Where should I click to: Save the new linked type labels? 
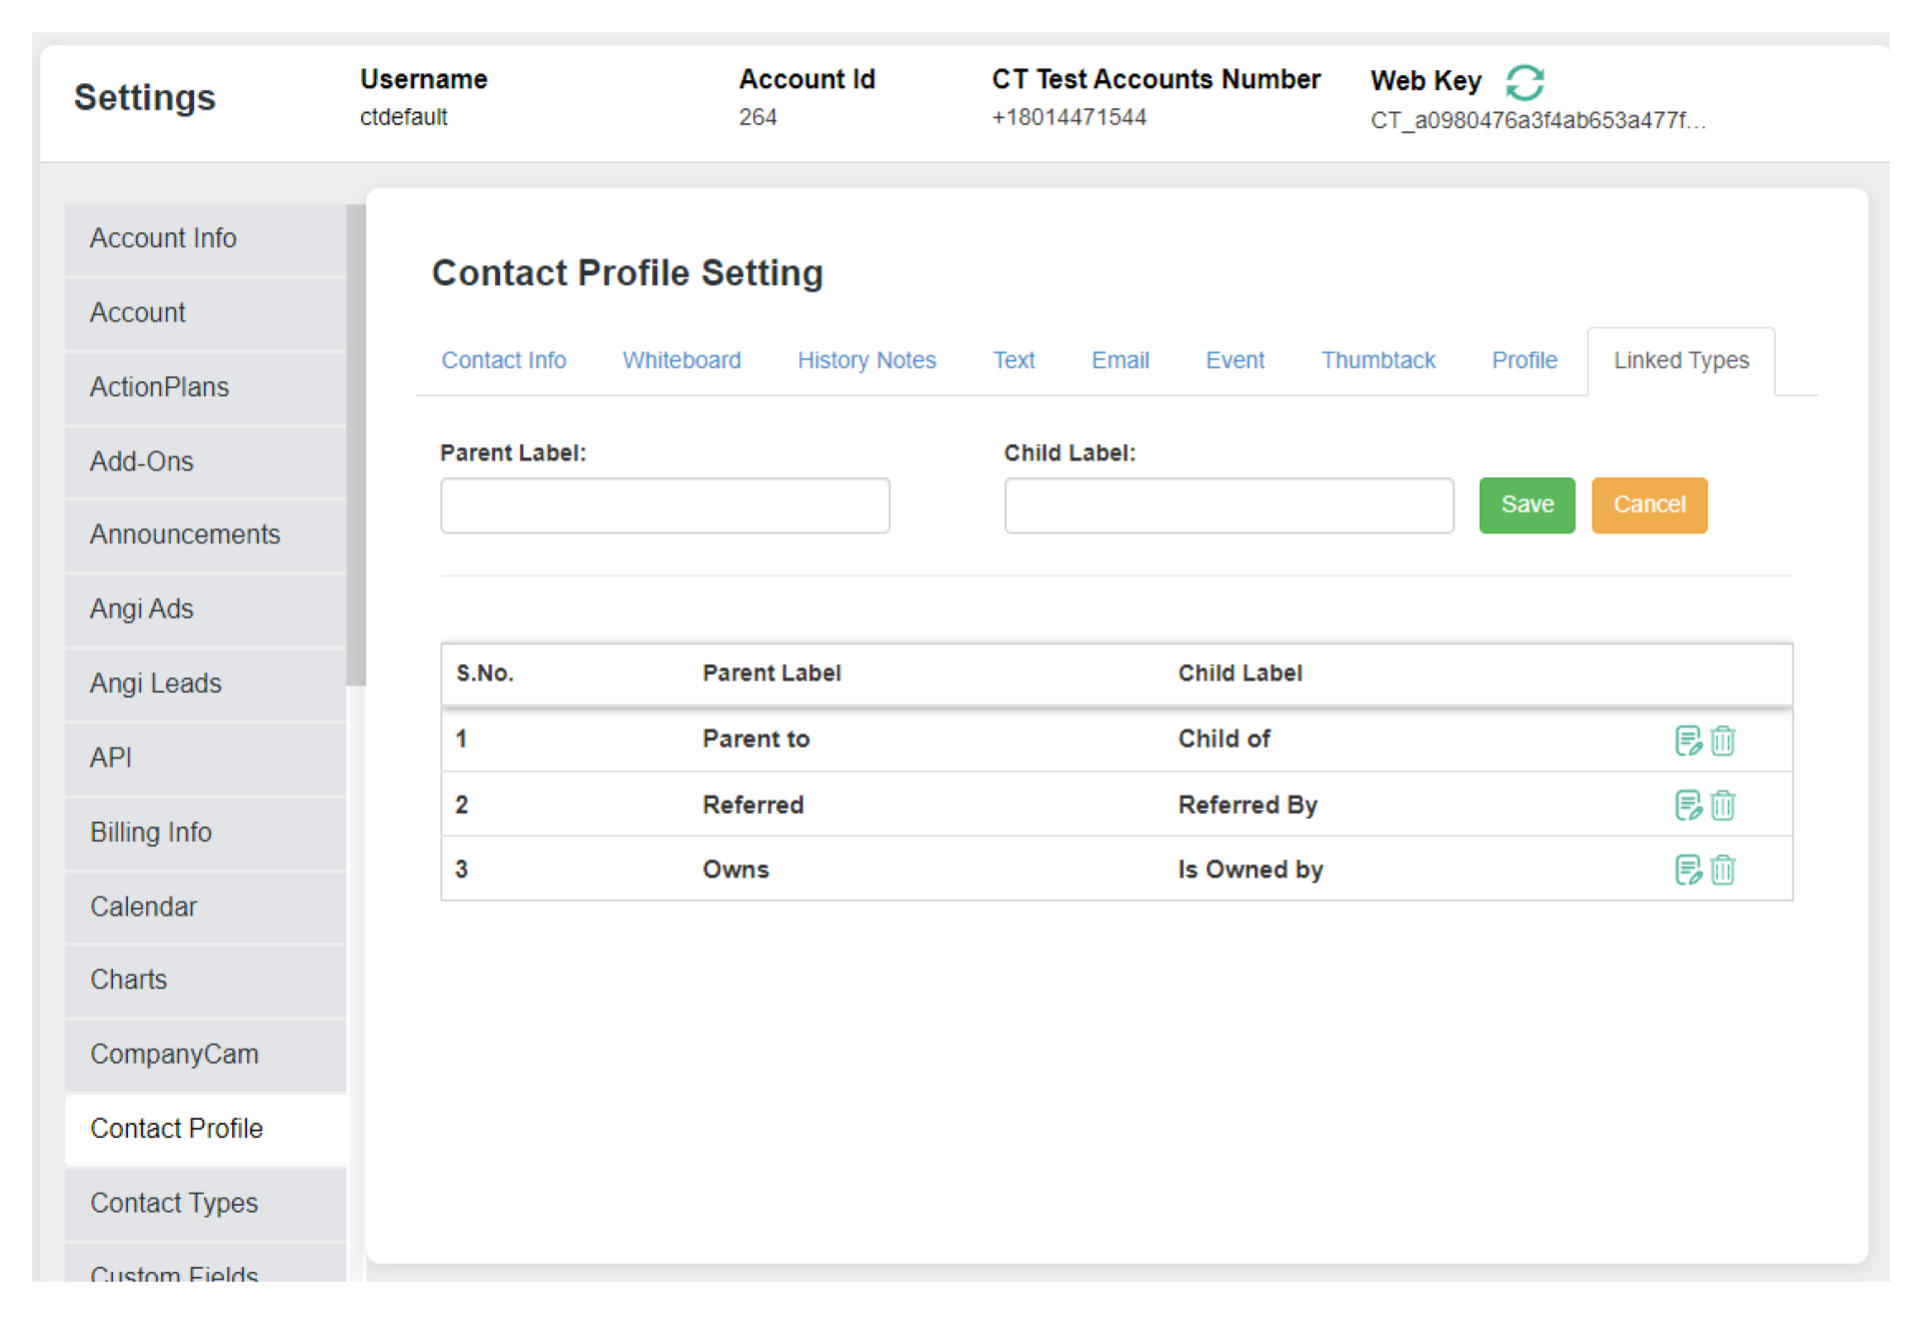tap(1526, 505)
